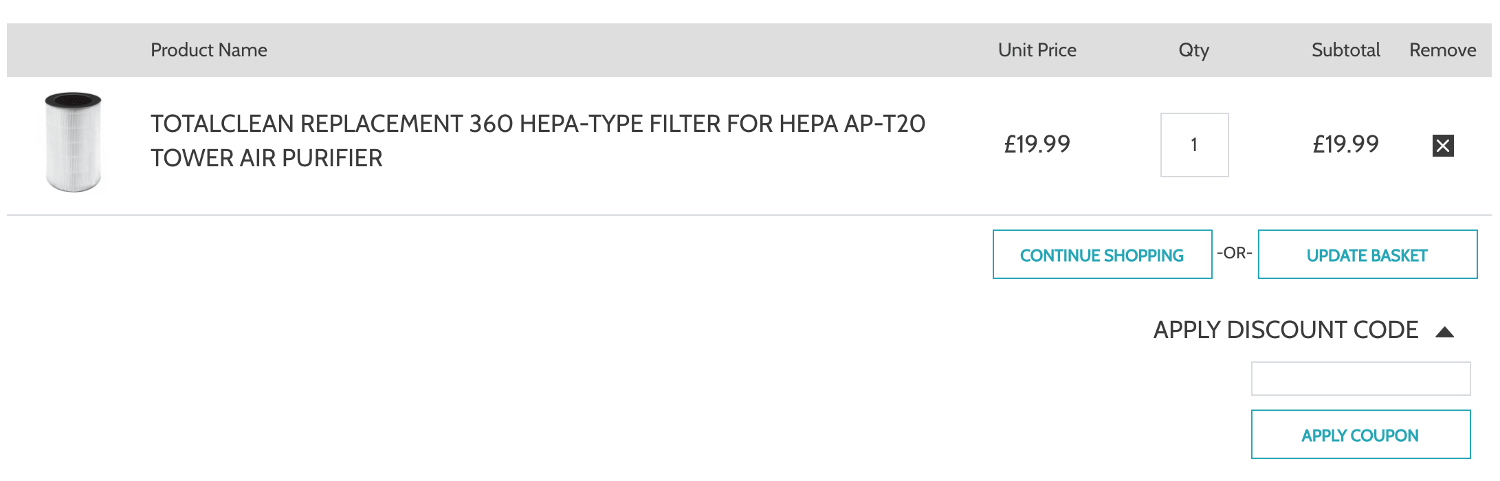Click the Apply Discount Code heading
This screenshot has width=1500, height=481.
tap(1285, 330)
